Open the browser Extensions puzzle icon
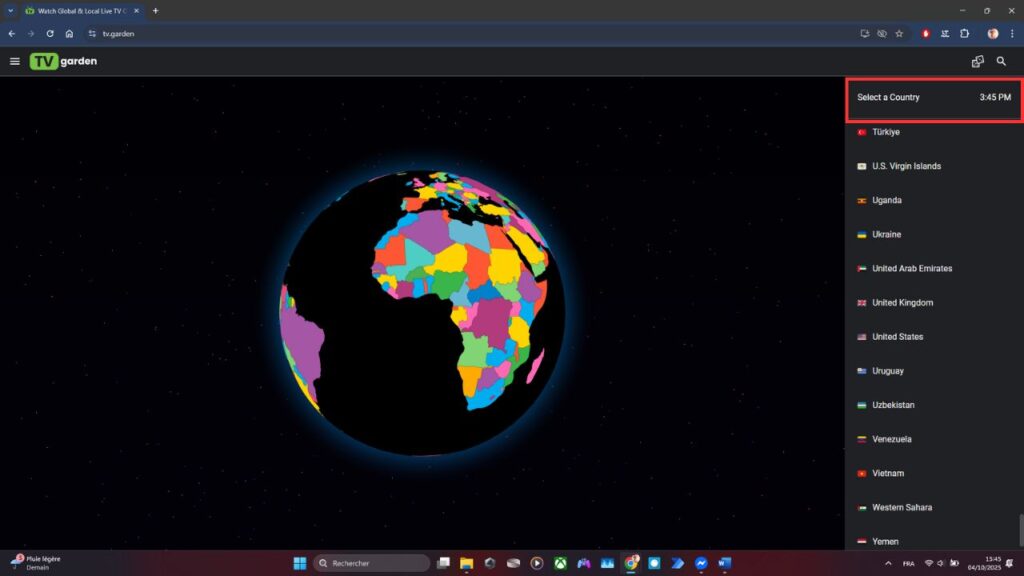Viewport: 1024px width, 576px height. point(964,33)
